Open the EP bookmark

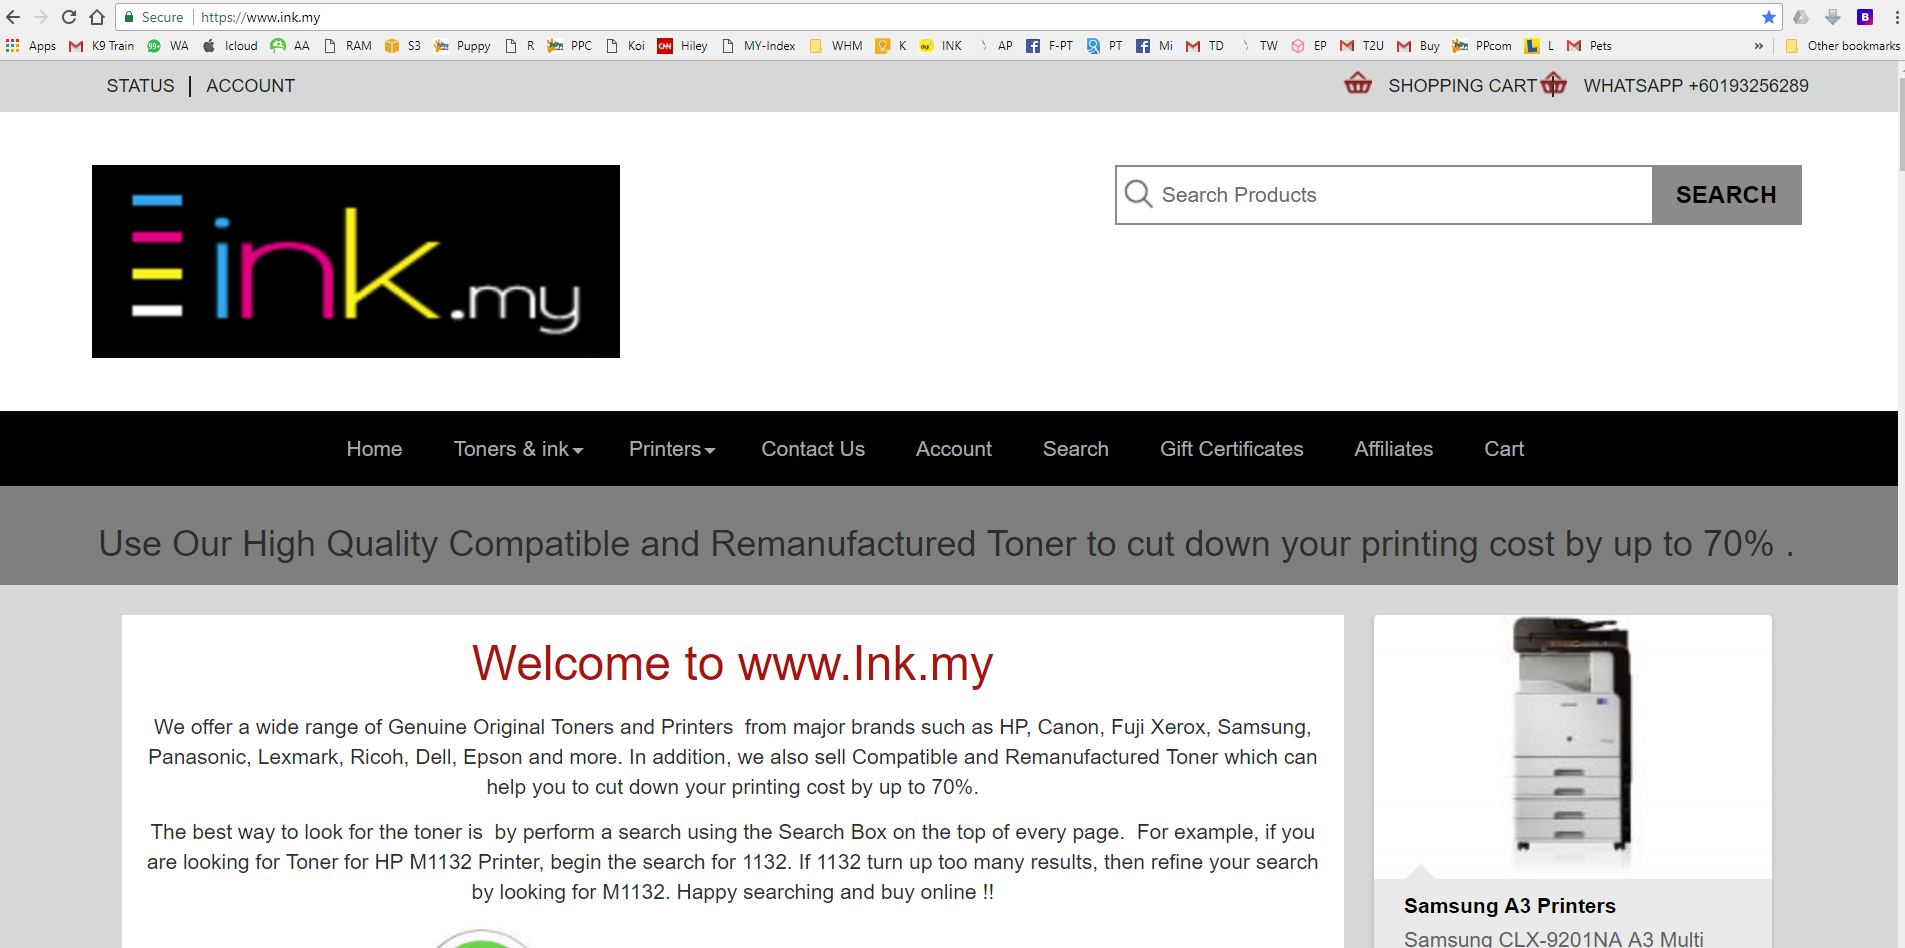pos(1309,46)
